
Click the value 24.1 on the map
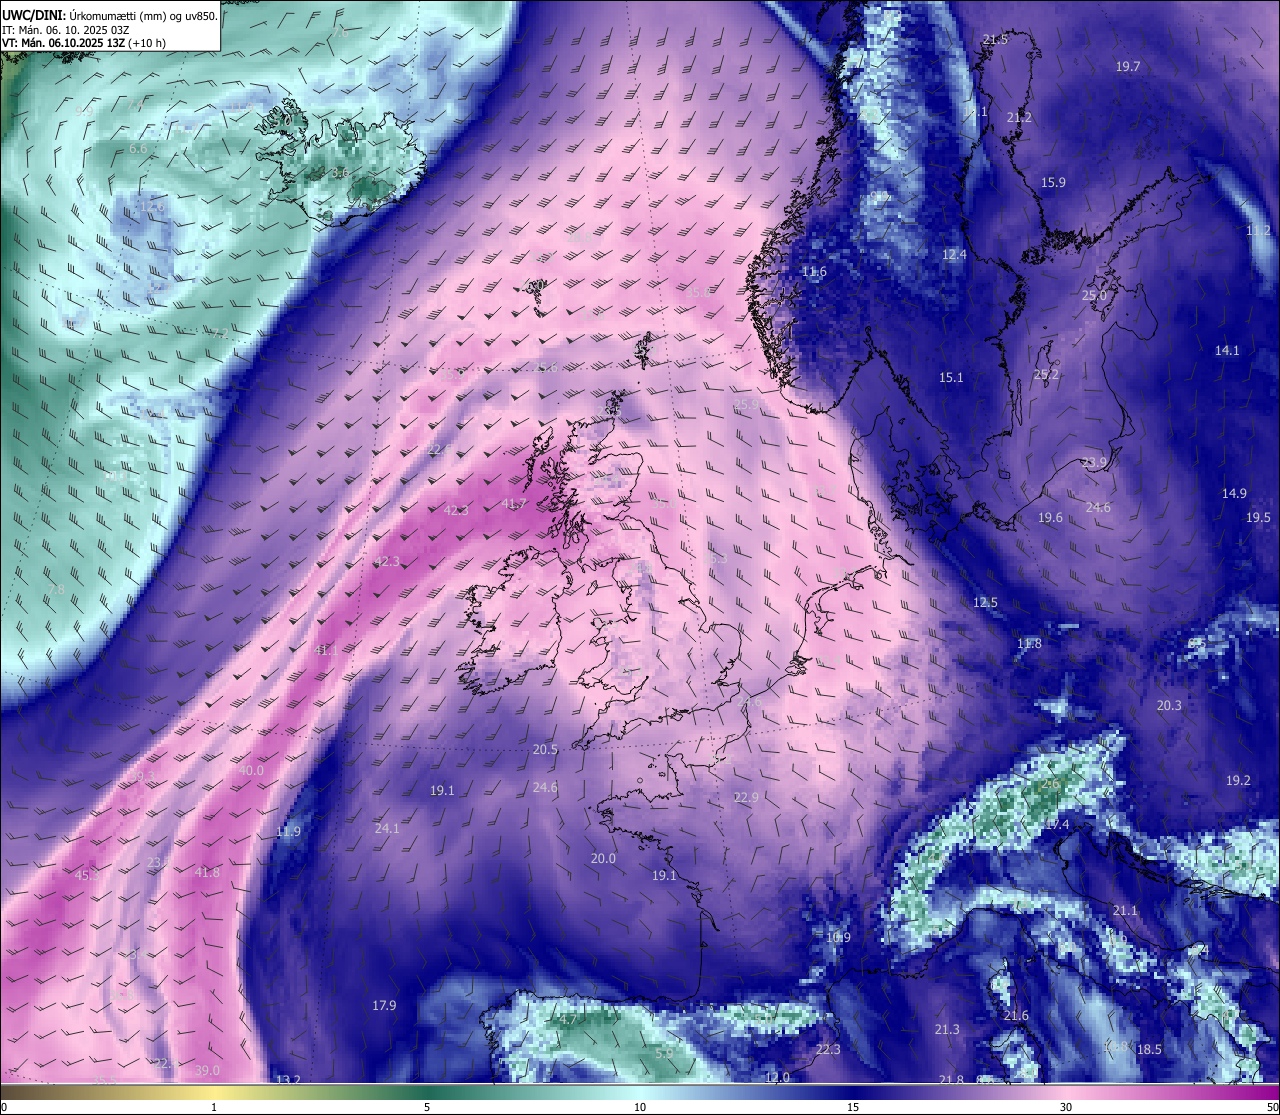click(x=387, y=828)
